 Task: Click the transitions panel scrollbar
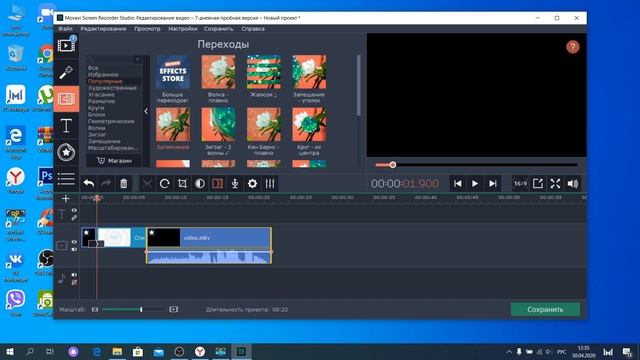[358, 86]
